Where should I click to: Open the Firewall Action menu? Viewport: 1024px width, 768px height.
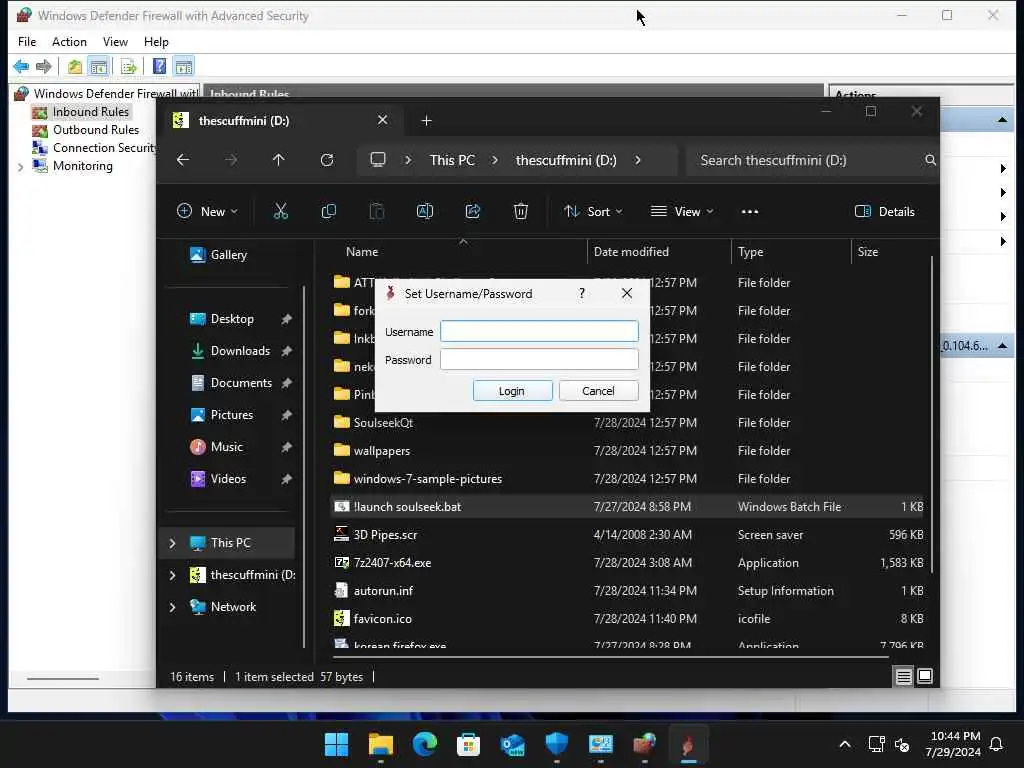point(69,42)
